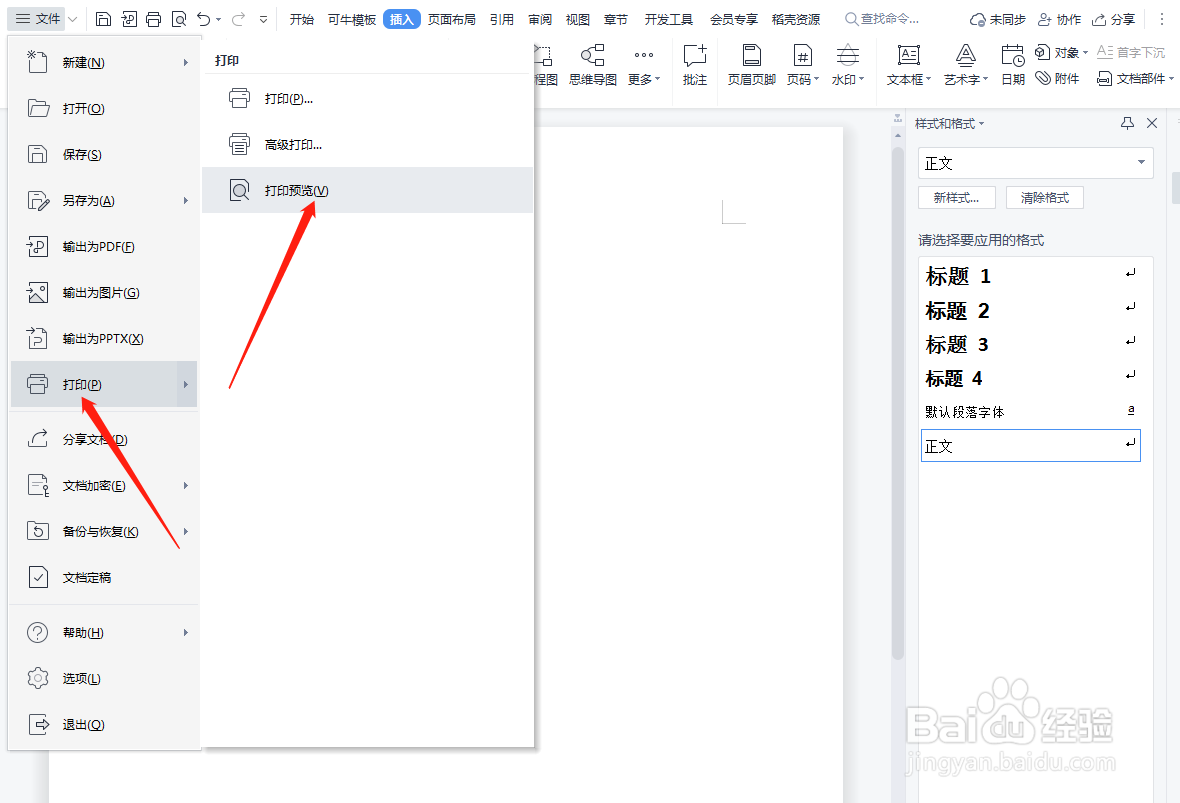Click the 分享 share button
Viewport: 1180px width, 803px height.
point(1113,20)
